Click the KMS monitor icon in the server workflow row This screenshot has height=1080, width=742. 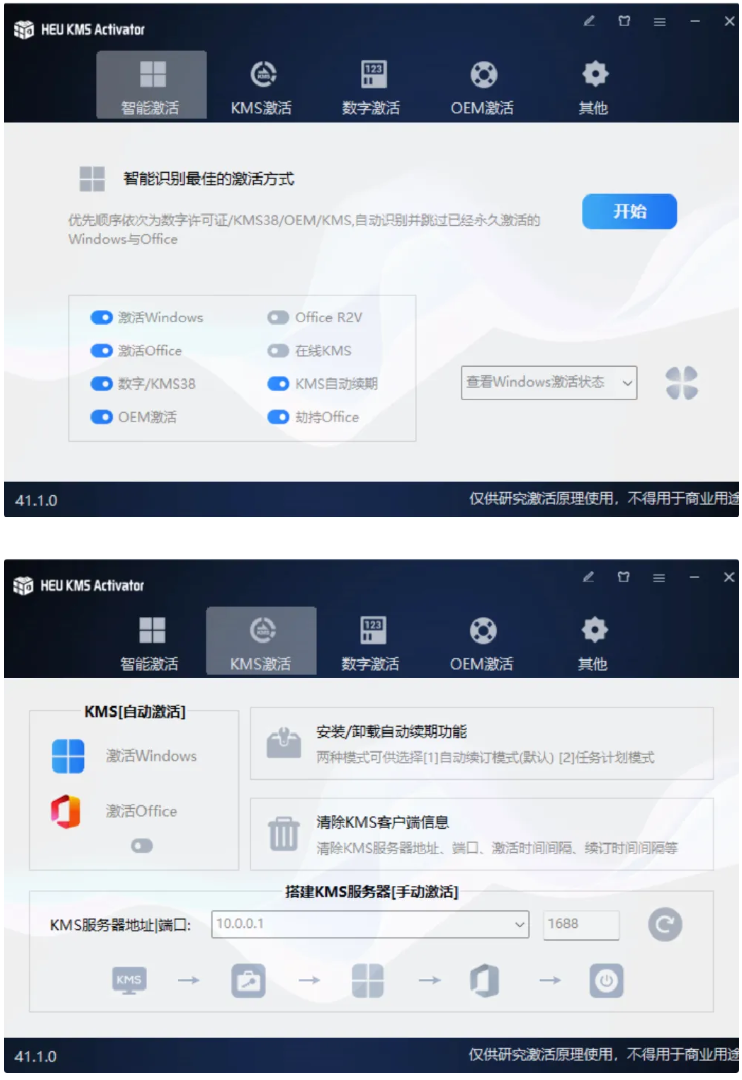129,981
